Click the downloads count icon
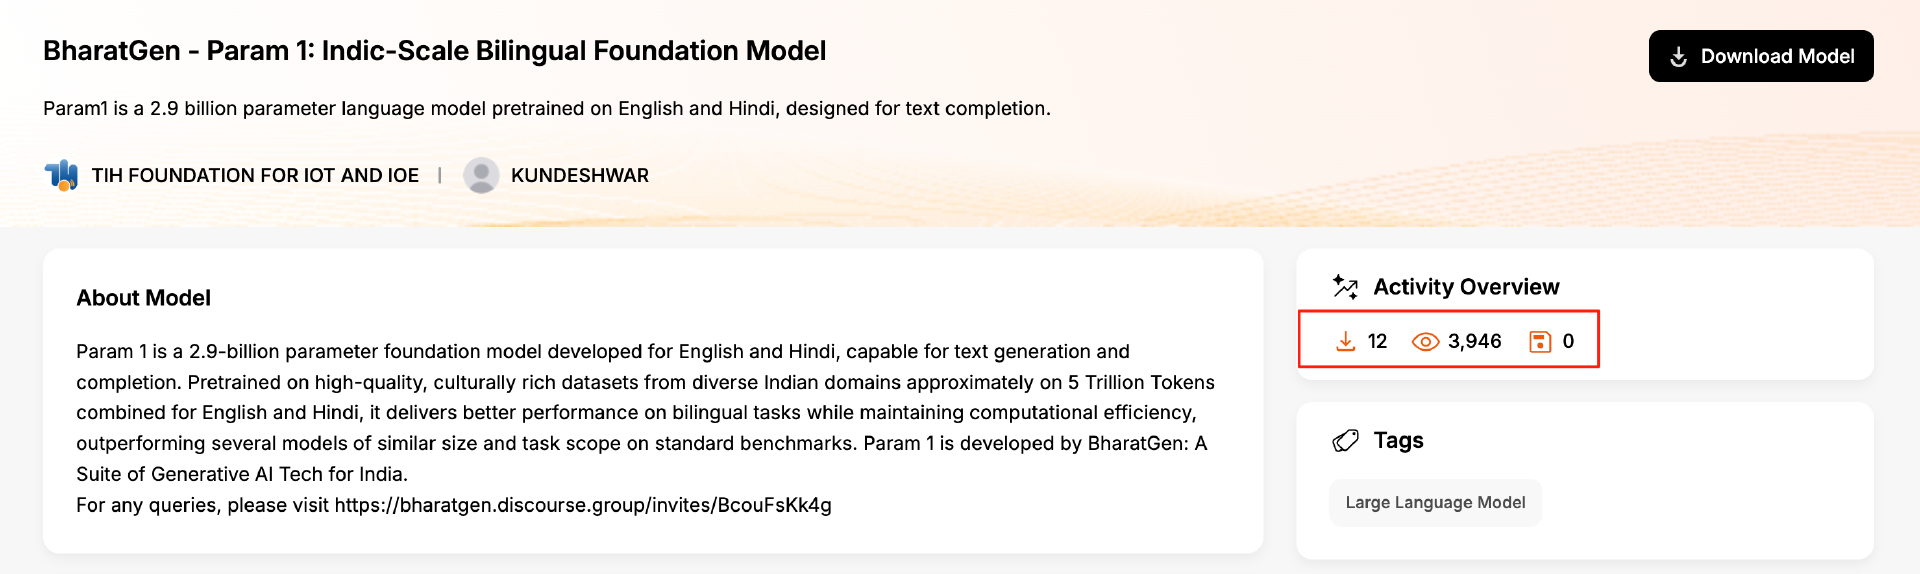The height and width of the screenshot is (574, 1920). pos(1346,341)
